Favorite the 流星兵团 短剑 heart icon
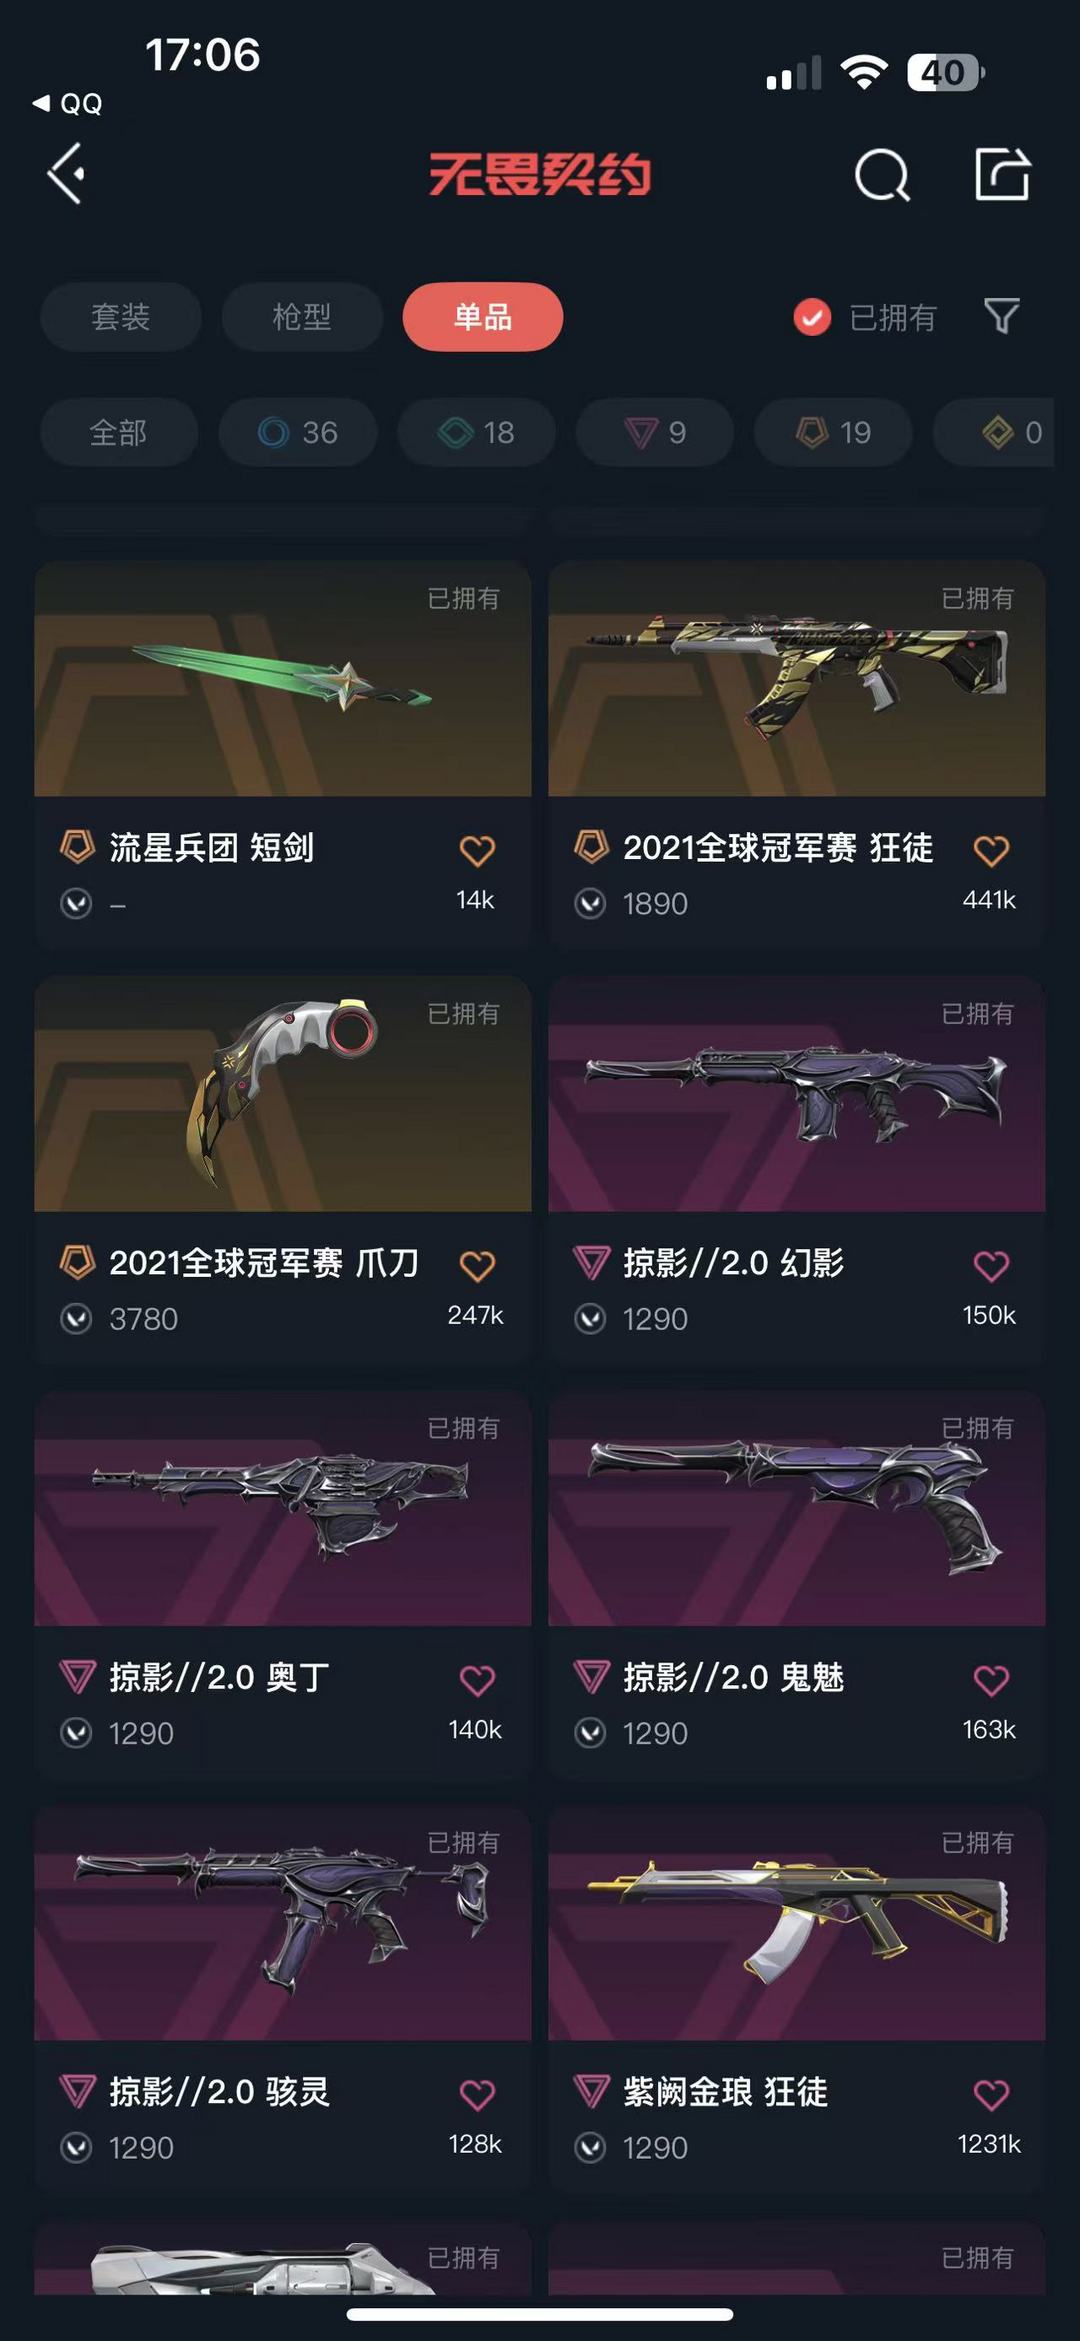Image resolution: width=1080 pixels, height=2341 pixels. point(477,850)
